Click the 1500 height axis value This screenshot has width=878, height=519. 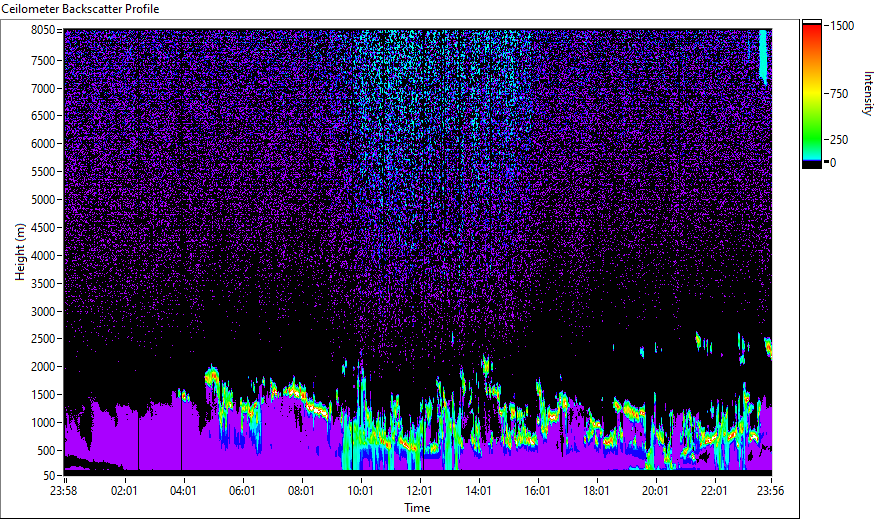[x=43, y=395]
